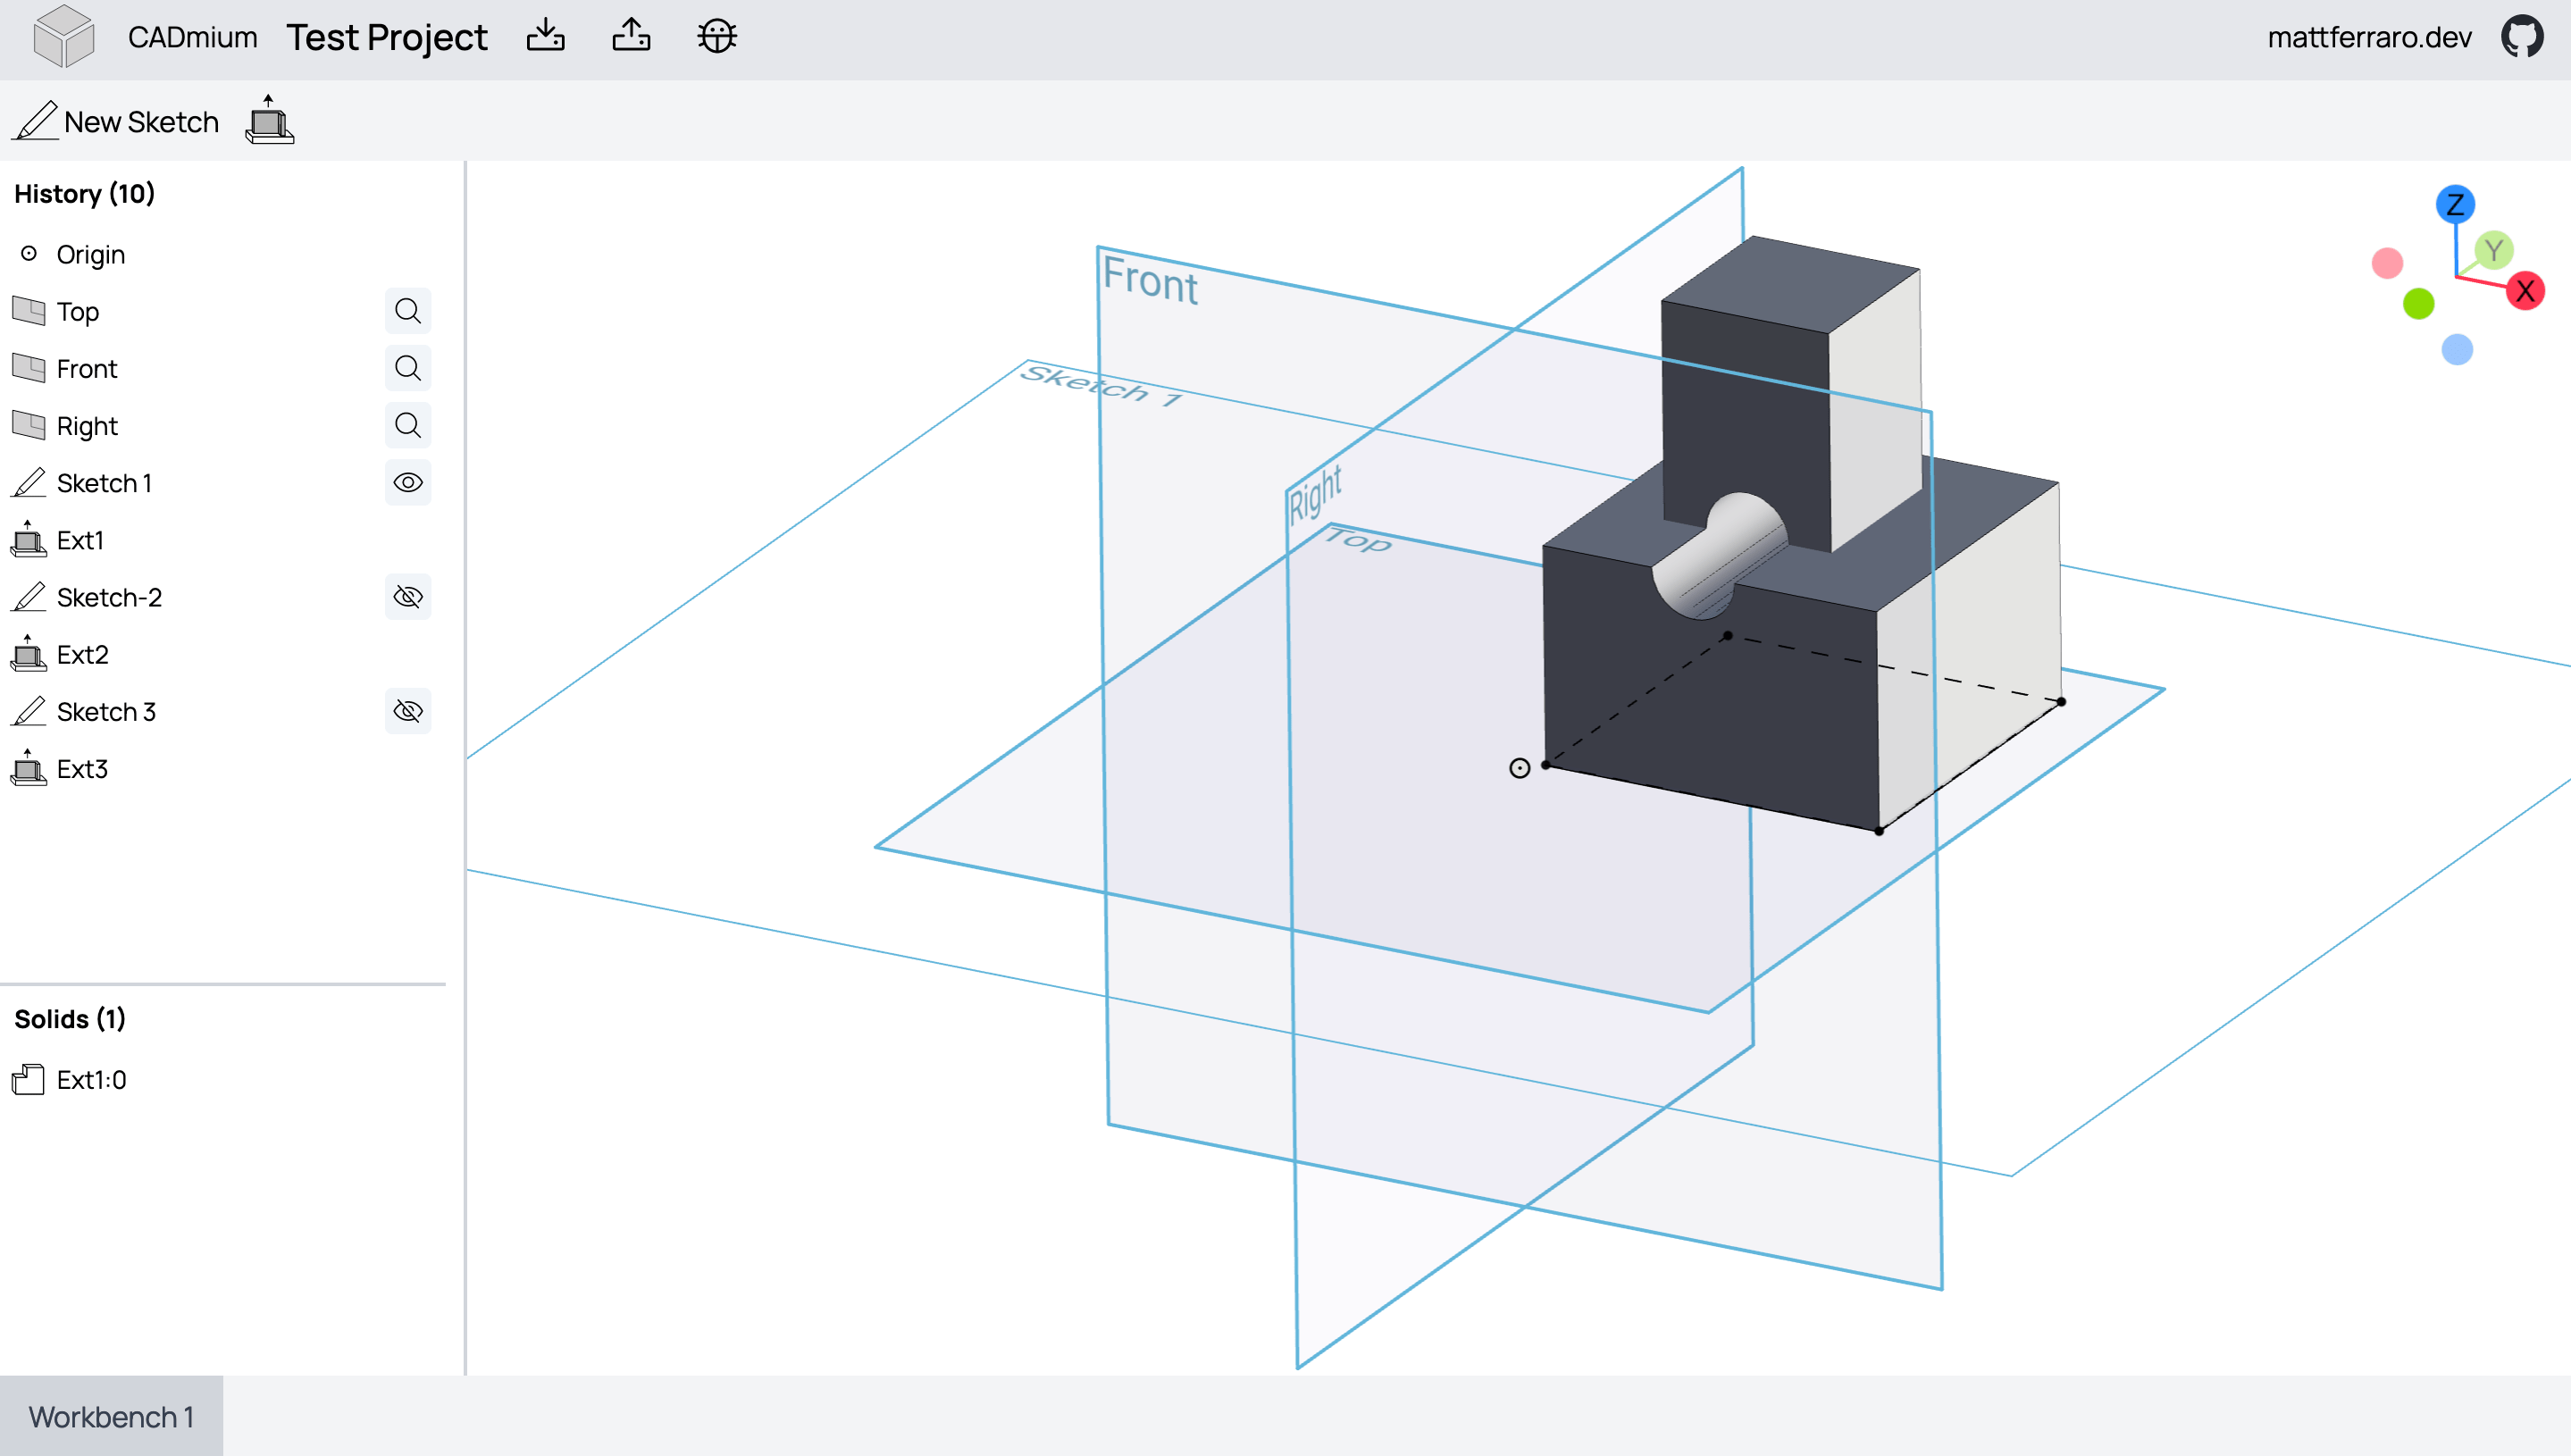Image resolution: width=2571 pixels, height=1456 pixels.
Task: Open the GitHub icon link
Action: [x=2522, y=37]
